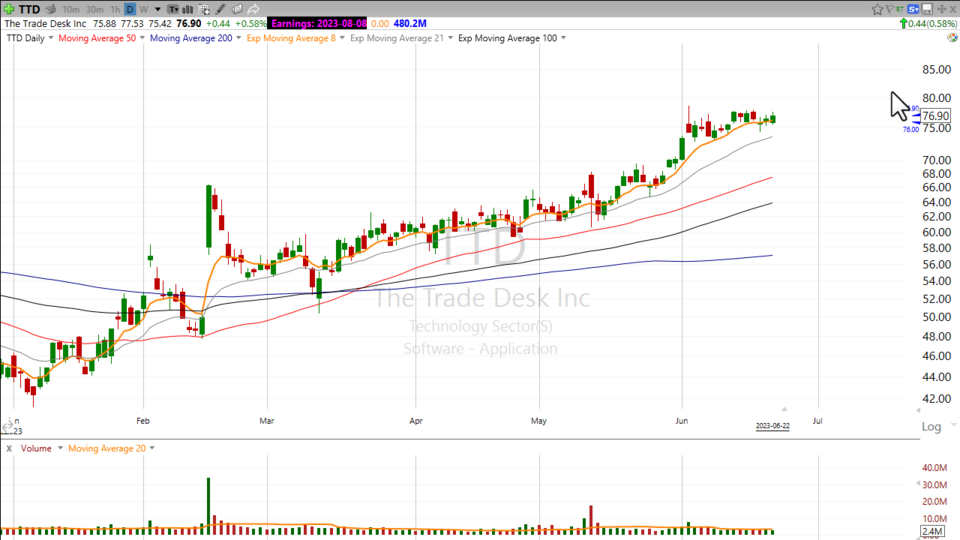Image resolution: width=960 pixels, height=540 pixels.
Task: Close the Volume pane with X
Action: point(9,449)
